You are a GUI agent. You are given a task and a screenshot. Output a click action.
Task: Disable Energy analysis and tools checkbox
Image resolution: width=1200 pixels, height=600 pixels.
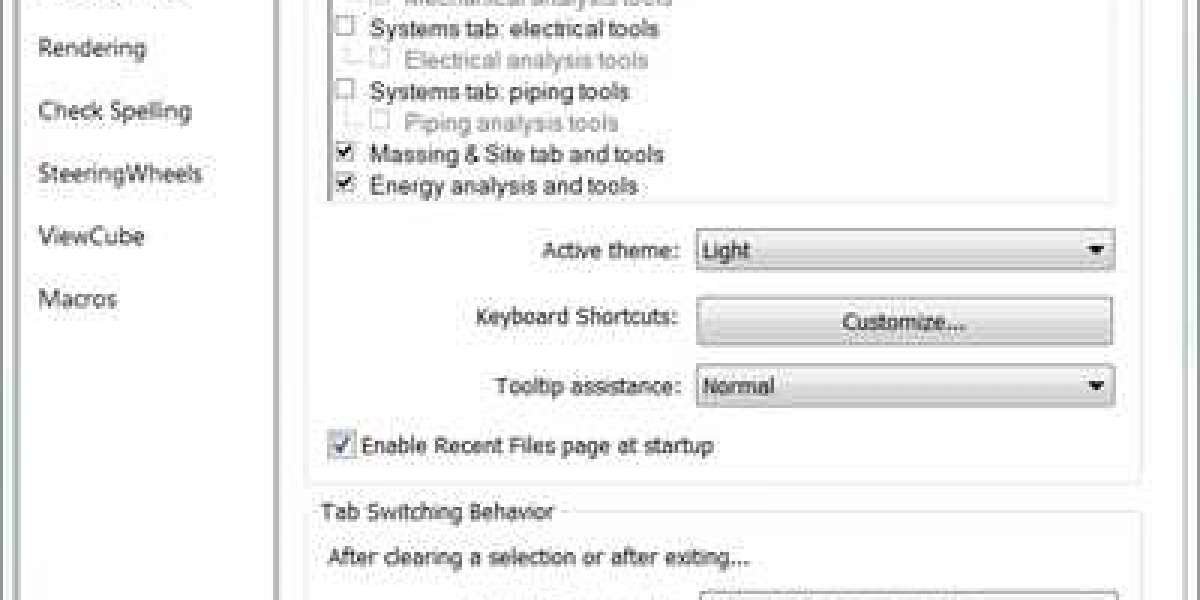click(345, 185)
